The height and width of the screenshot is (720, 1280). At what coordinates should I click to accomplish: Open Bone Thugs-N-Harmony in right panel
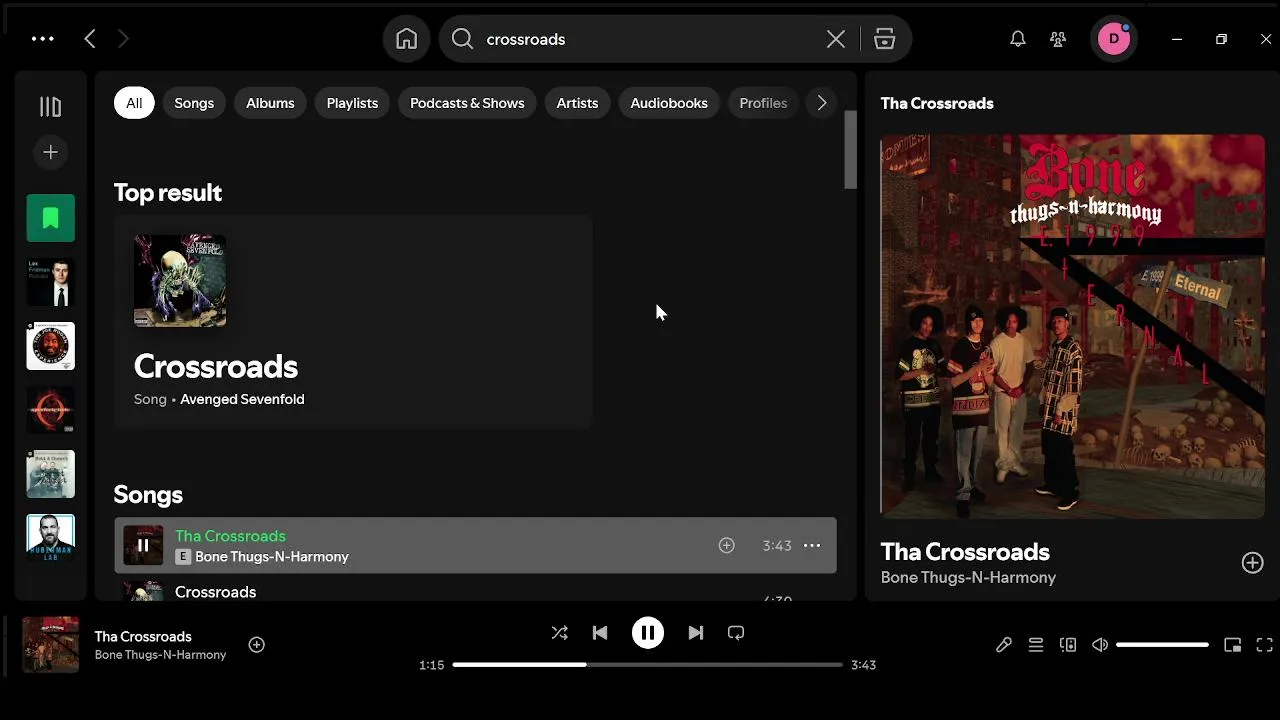pyautogui.click(x=968, y=577)
